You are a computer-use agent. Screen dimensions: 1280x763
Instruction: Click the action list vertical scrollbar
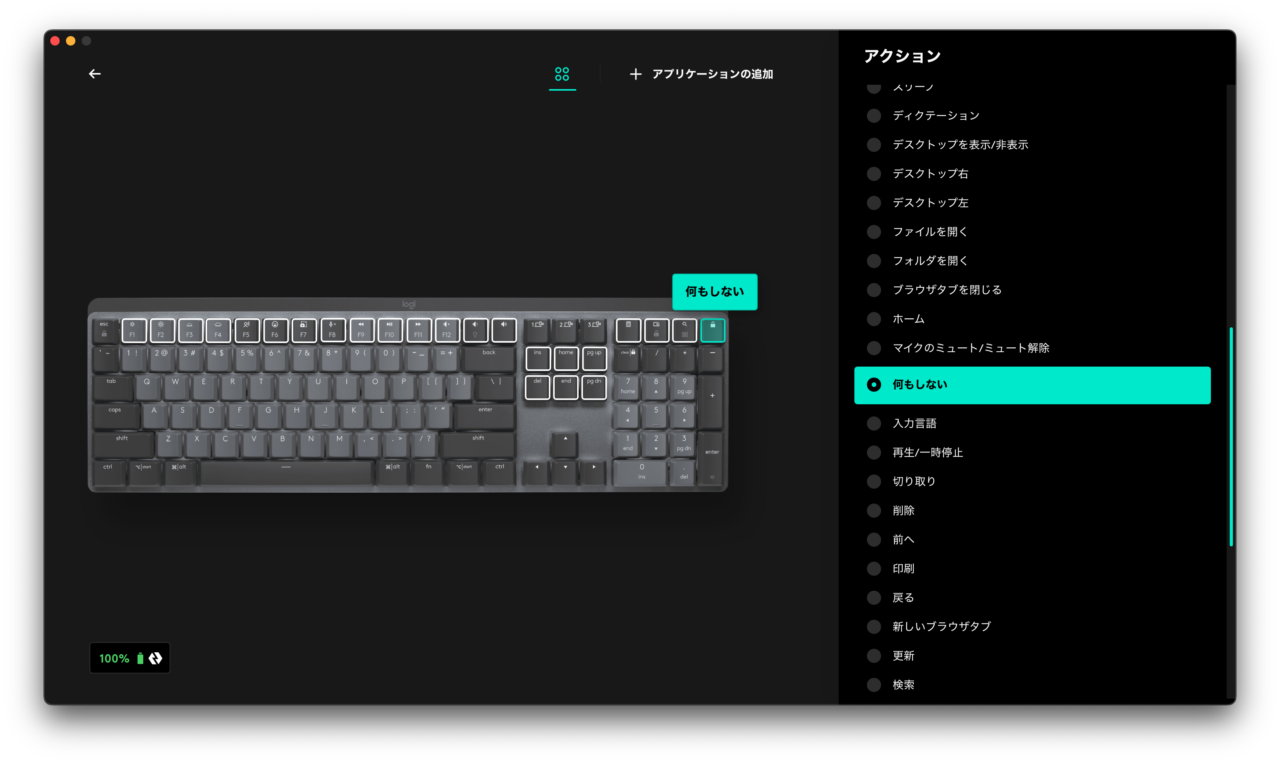click(1231, 436)
